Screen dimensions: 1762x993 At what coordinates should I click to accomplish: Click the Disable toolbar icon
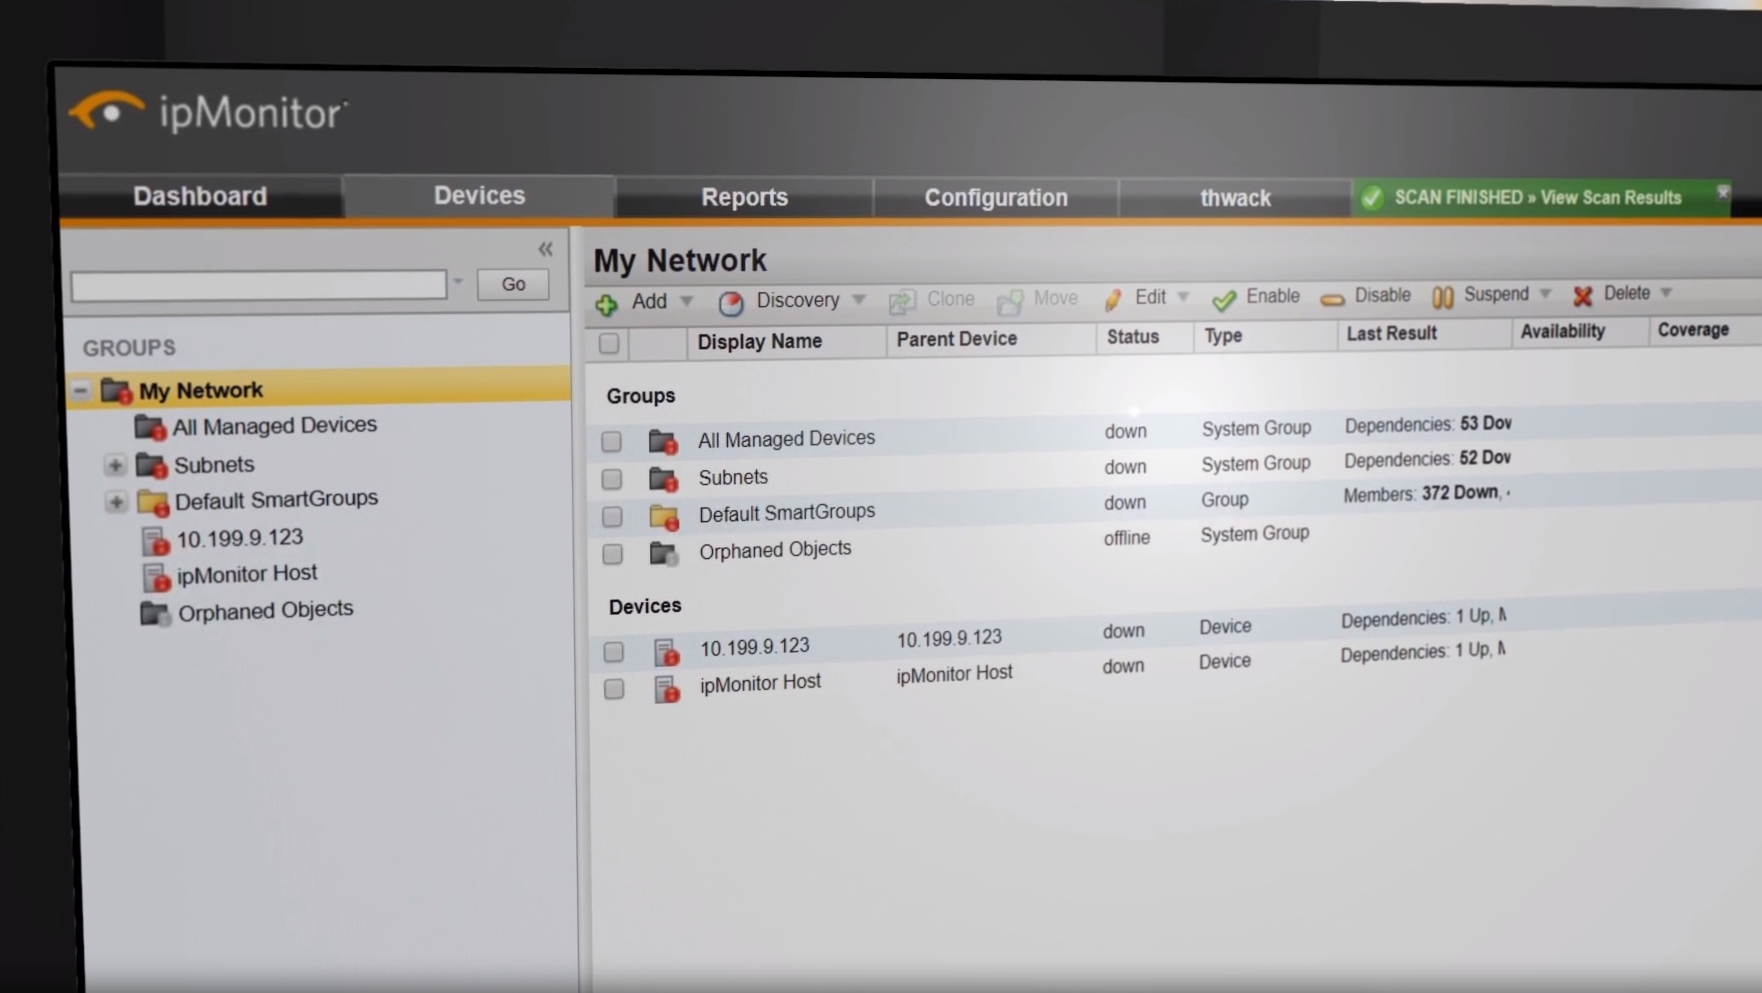1332,298
